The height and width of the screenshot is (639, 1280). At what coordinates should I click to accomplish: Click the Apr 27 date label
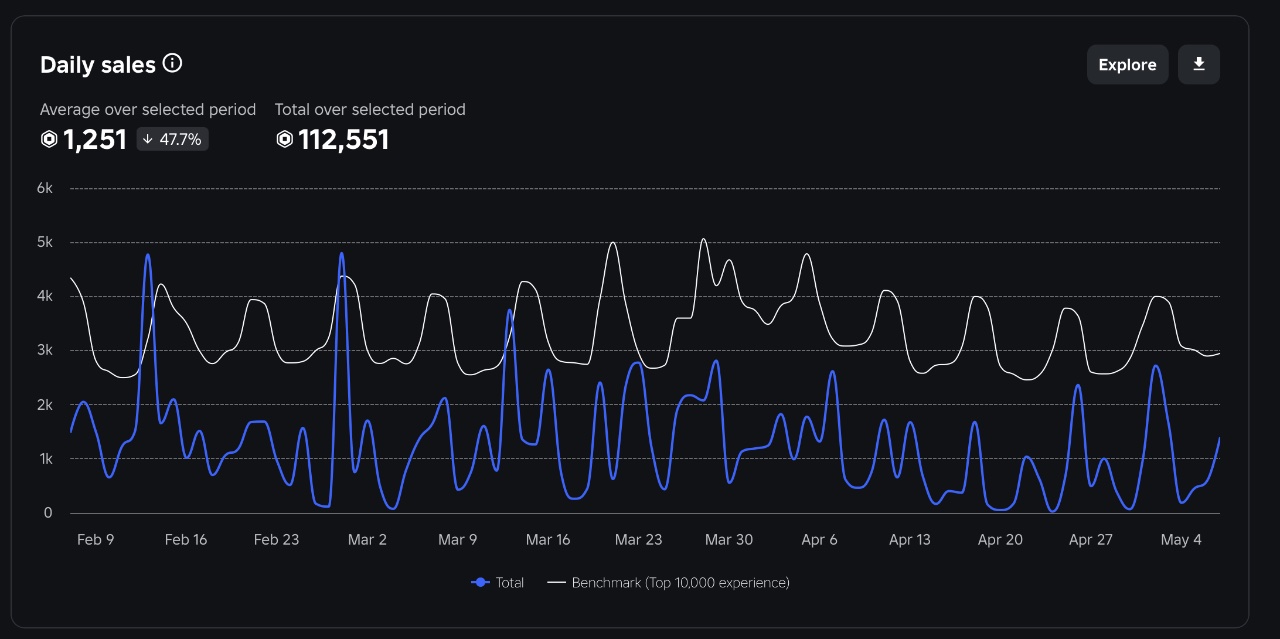pyautogui.click(x=1091, y=540)
